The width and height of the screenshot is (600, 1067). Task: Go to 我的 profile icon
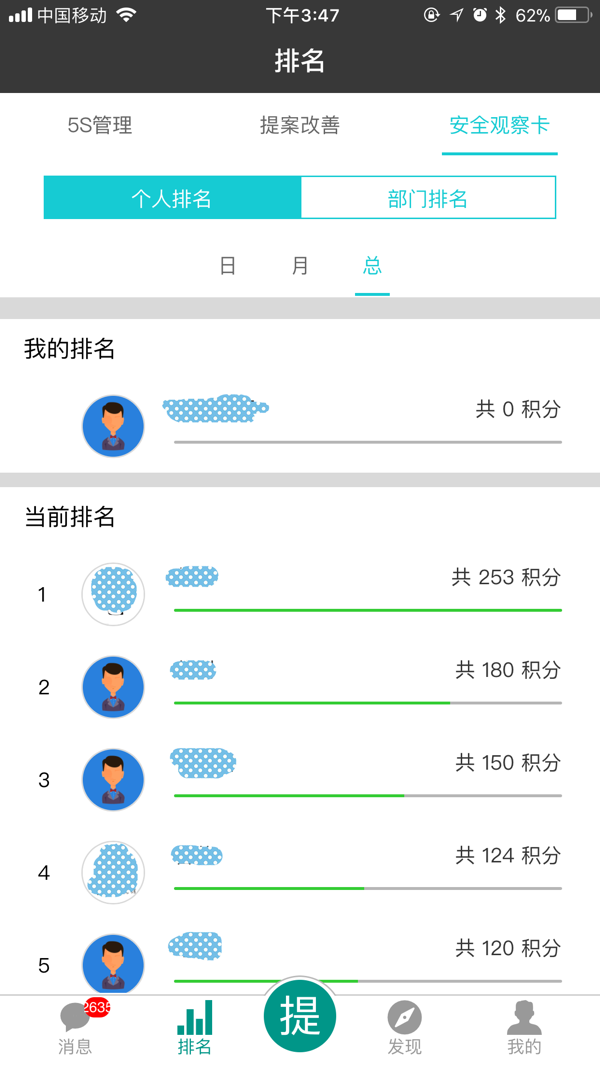(x=524, y=1018)
